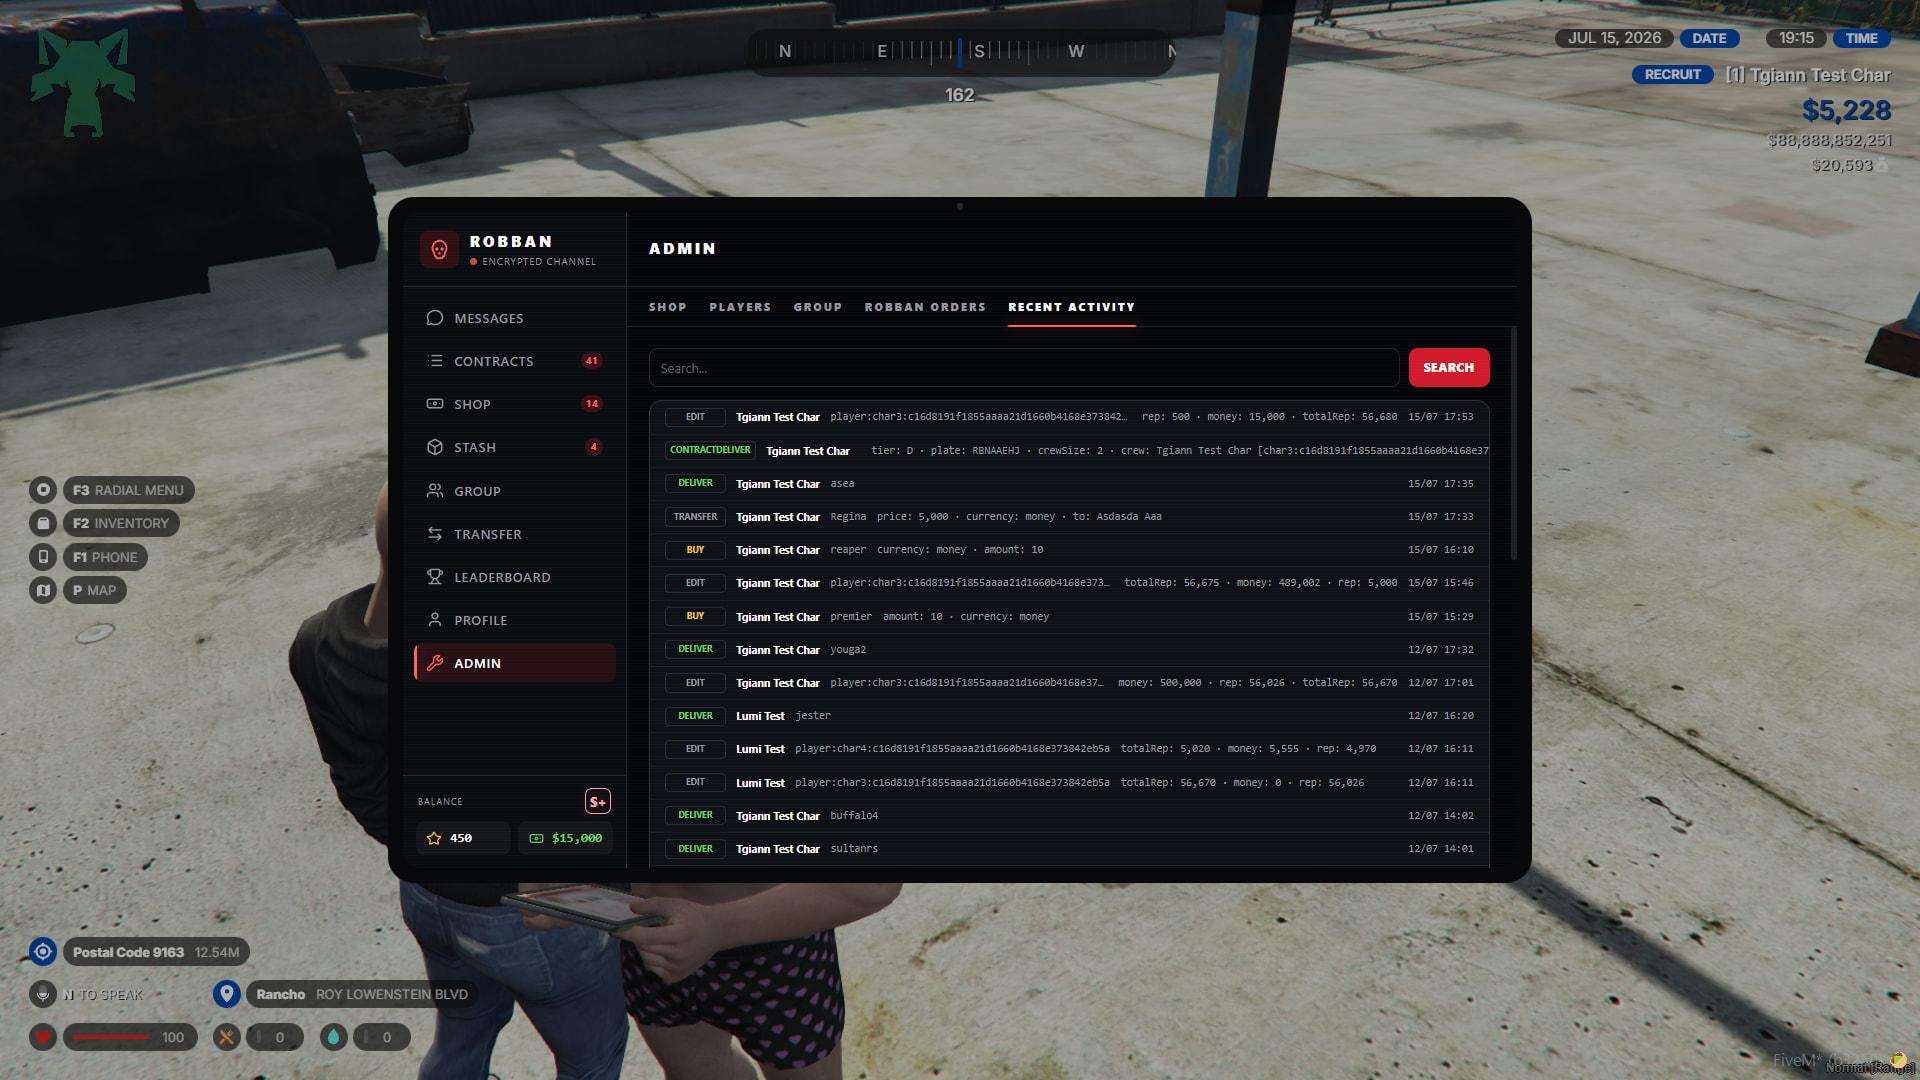Click the Contracts list icon
The image size is (1920, 1080).
[x=435, y=361]
